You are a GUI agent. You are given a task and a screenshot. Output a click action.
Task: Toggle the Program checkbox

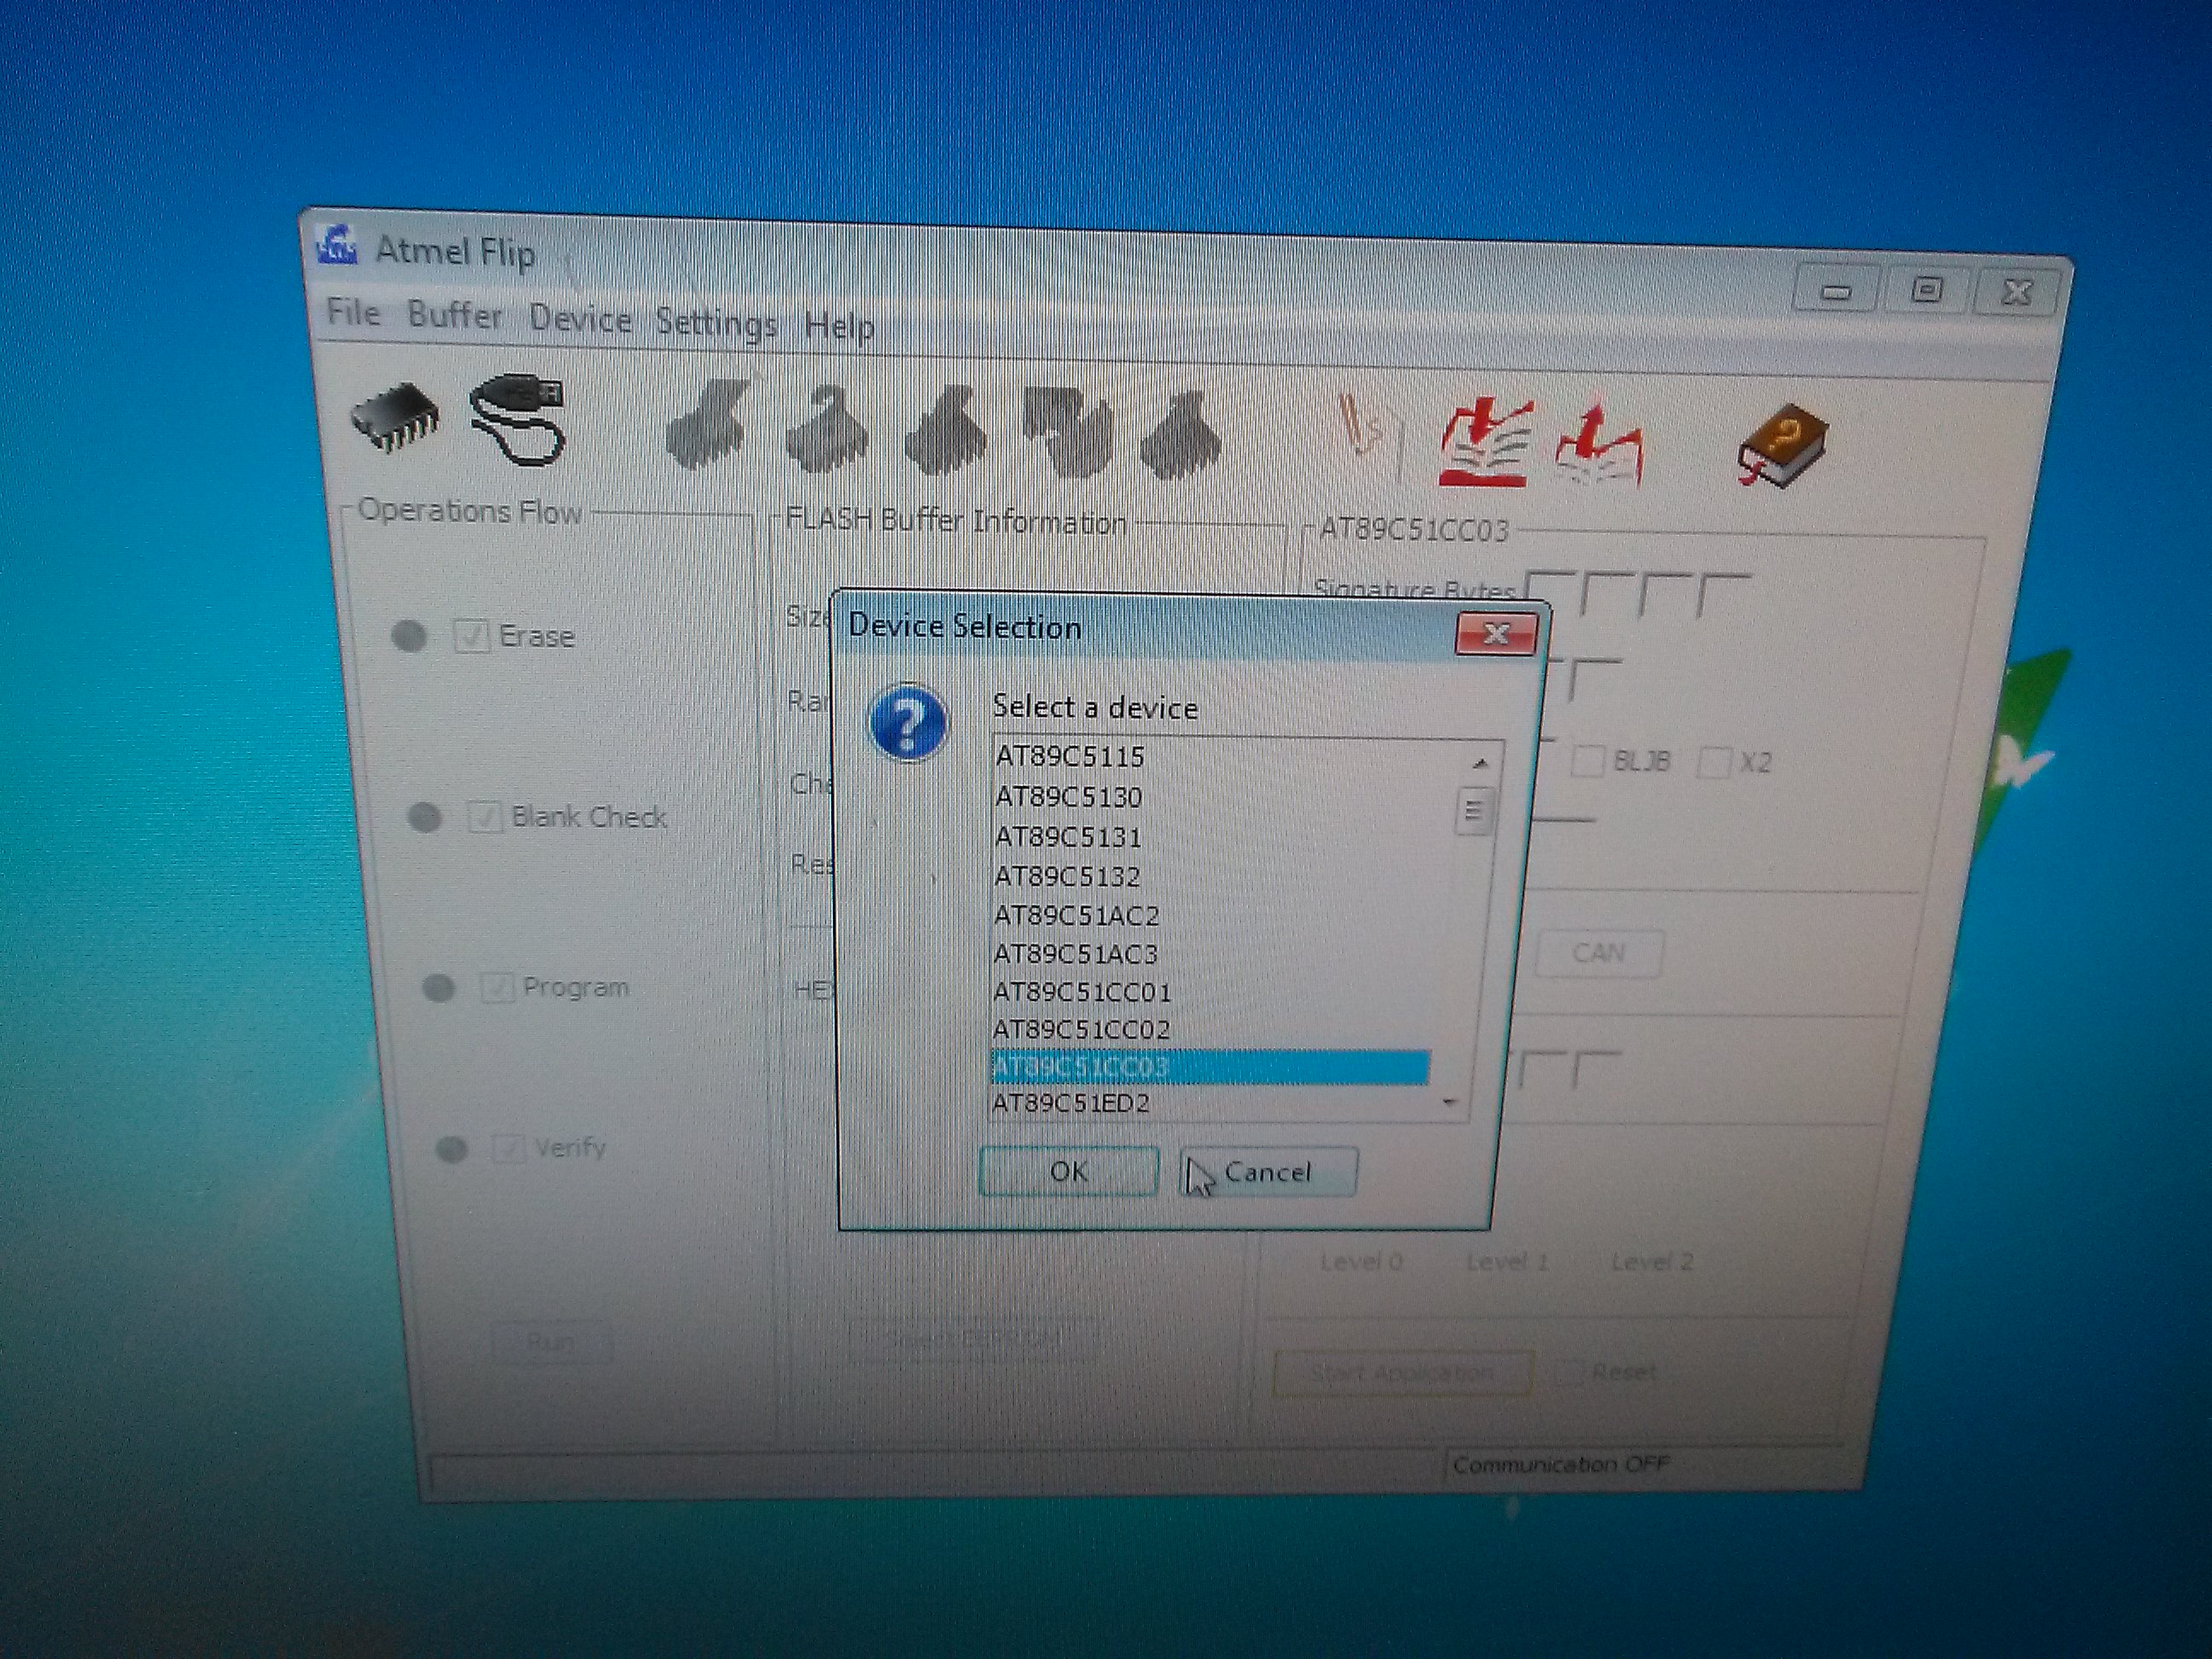[x=497, y=988]
